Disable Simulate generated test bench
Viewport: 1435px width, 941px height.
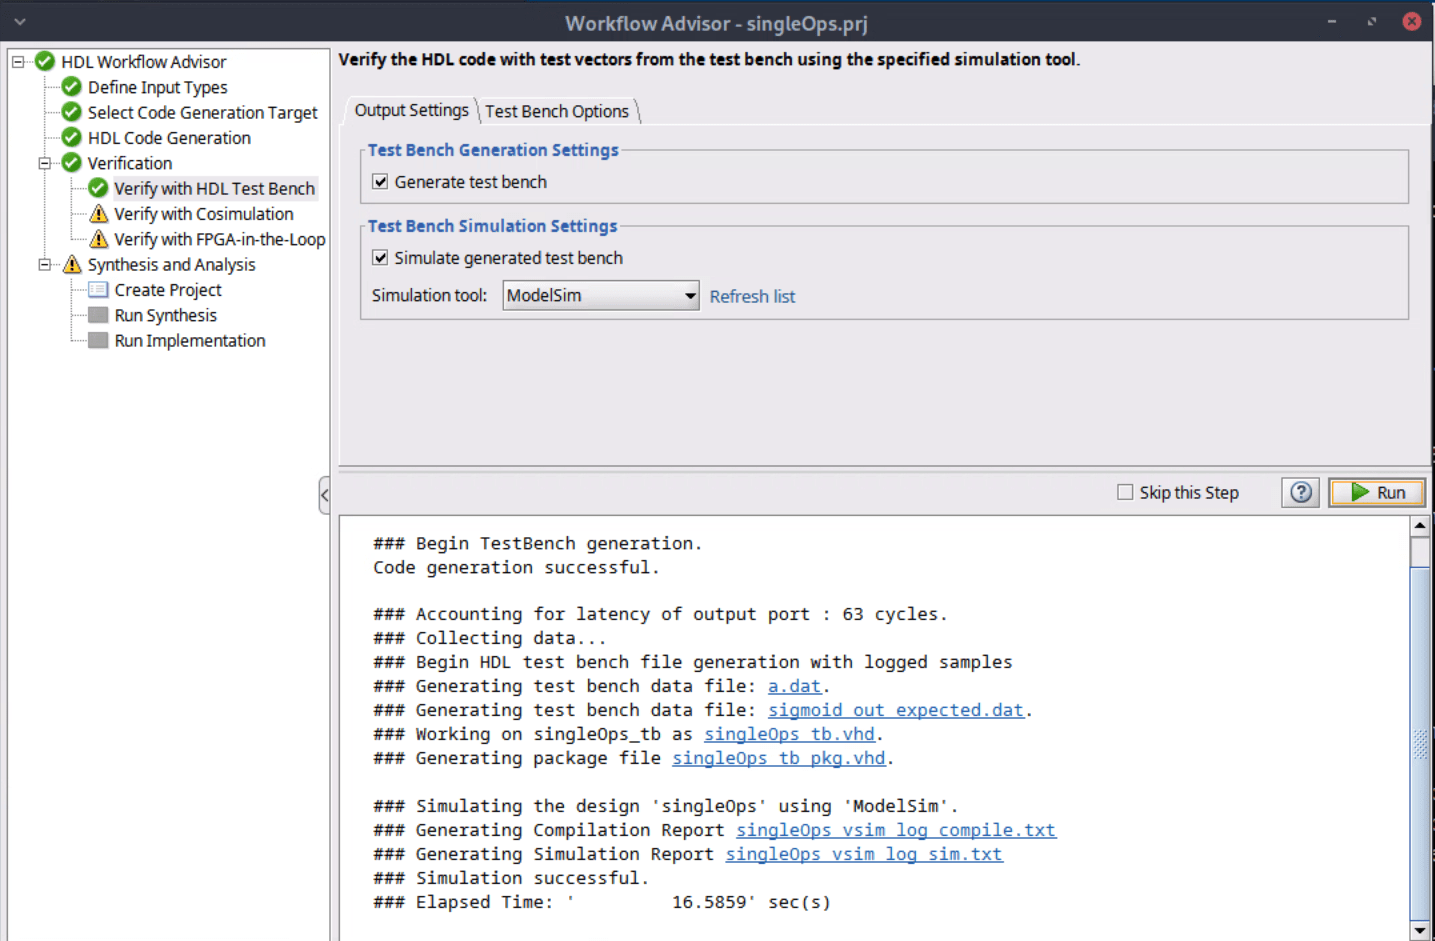coord(380,257)
